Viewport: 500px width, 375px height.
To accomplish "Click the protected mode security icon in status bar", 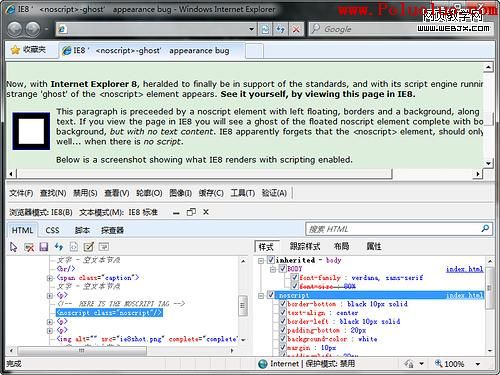I will 409,364.
